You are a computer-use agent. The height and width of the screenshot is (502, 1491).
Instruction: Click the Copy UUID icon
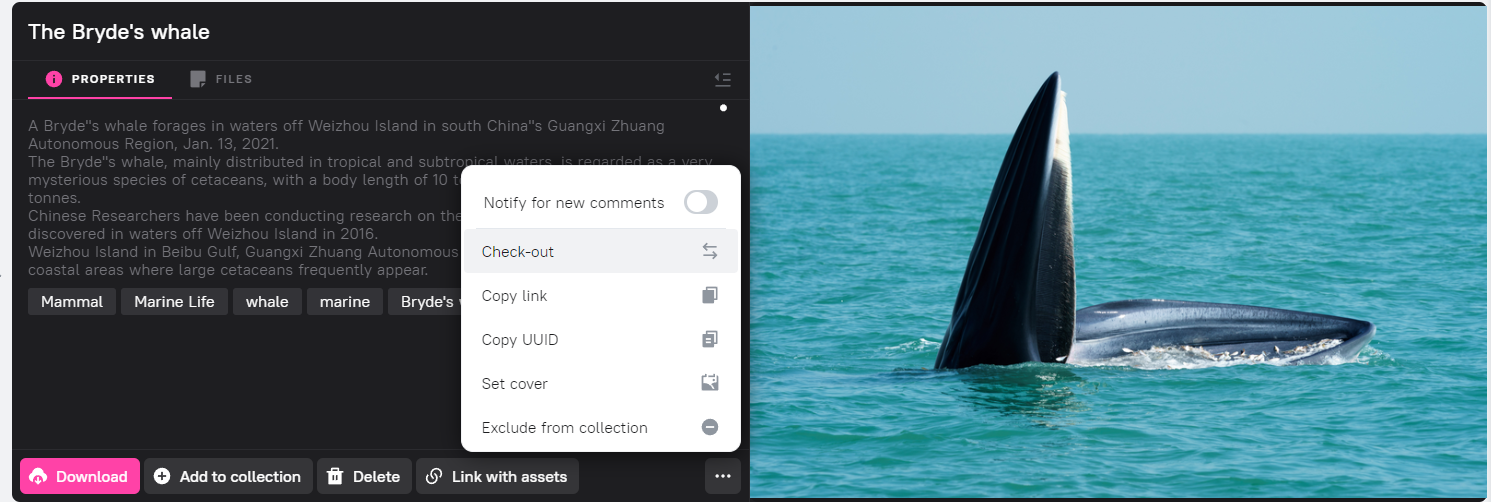(x=709, y=340)
